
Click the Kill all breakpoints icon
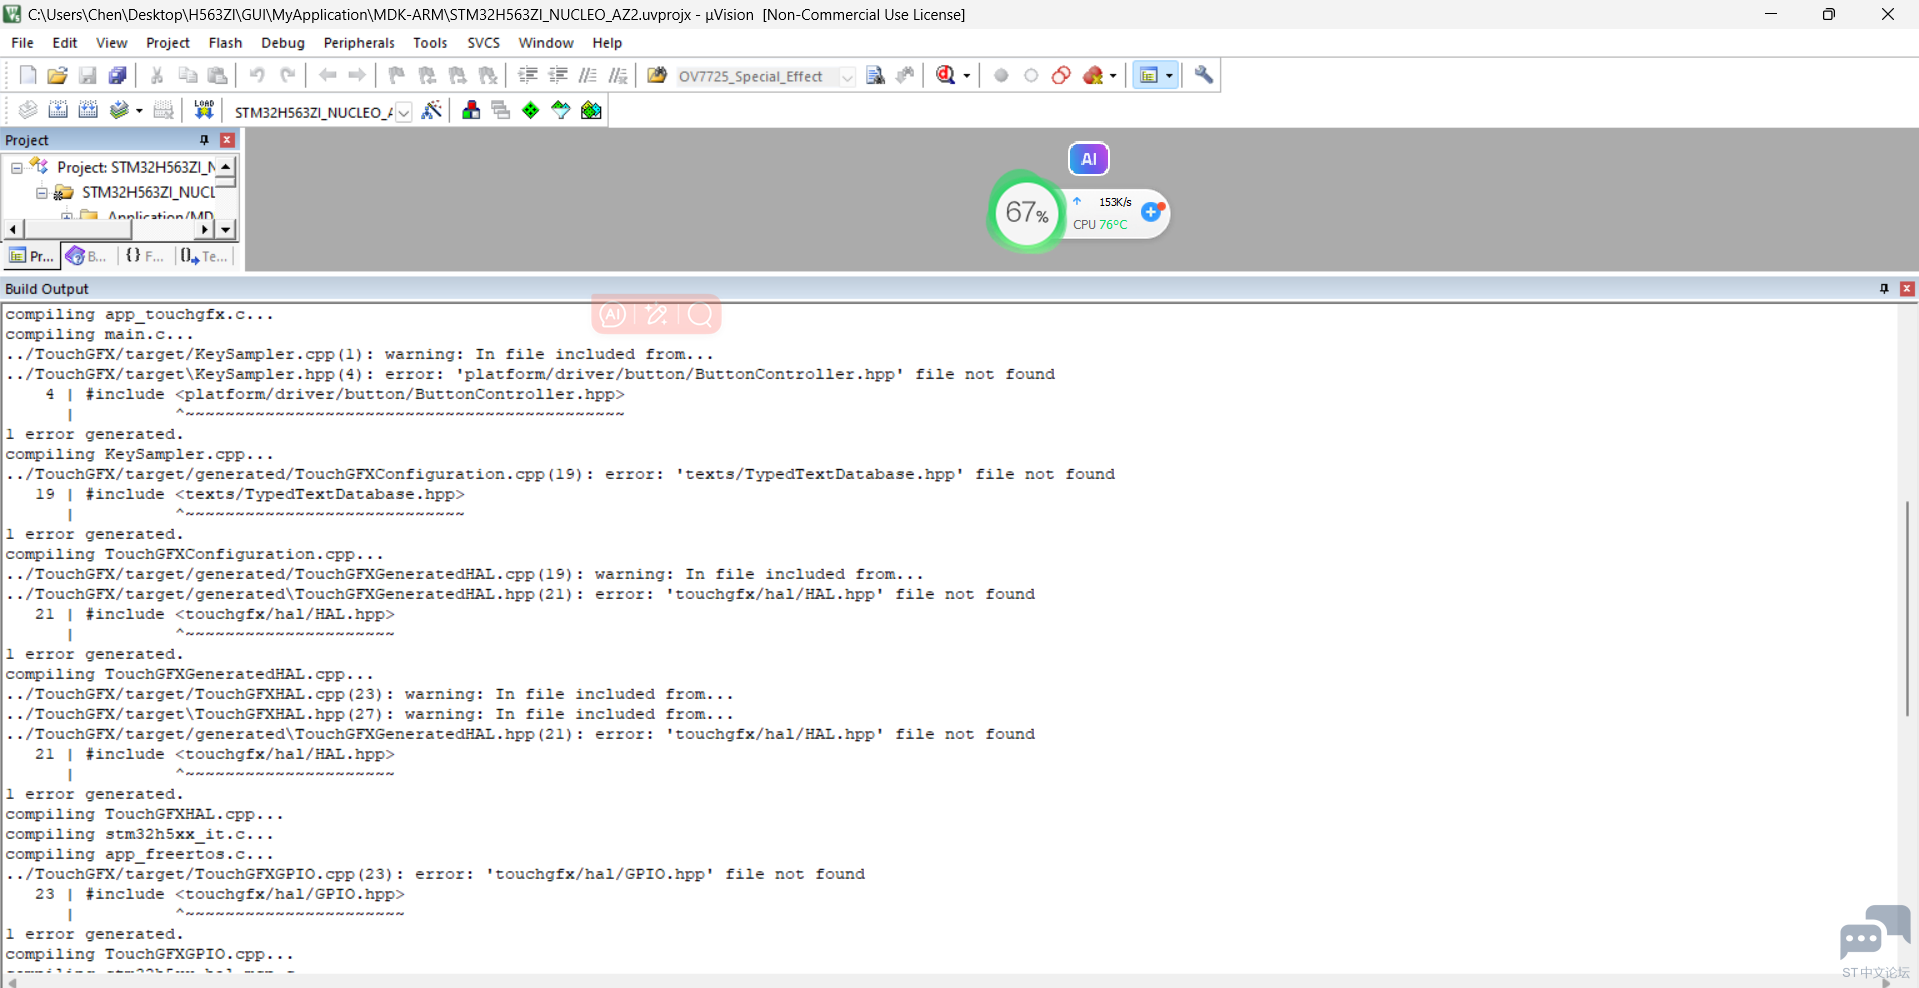click(x=1093, y=75)
